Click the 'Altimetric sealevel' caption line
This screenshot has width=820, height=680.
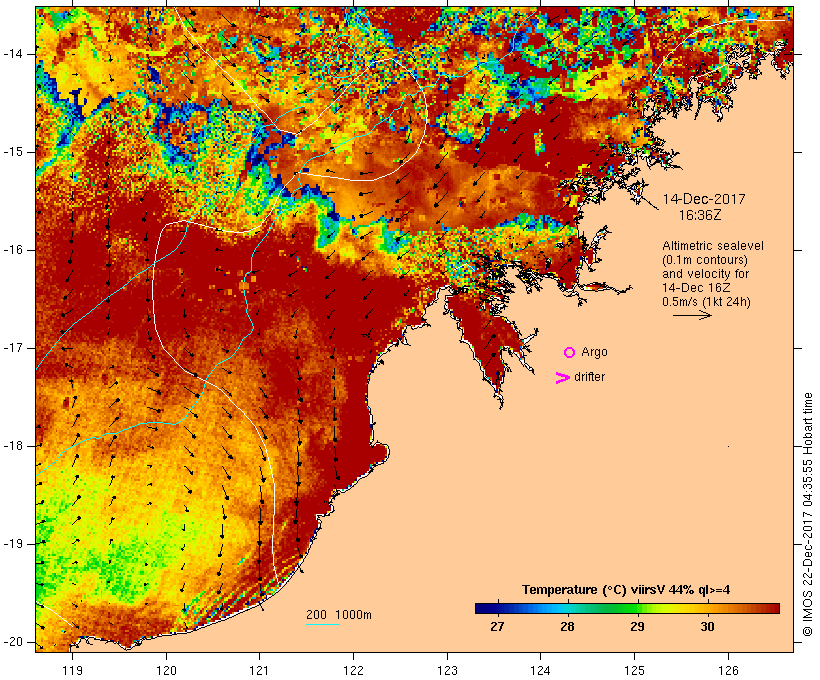click(x=713, y=246)
